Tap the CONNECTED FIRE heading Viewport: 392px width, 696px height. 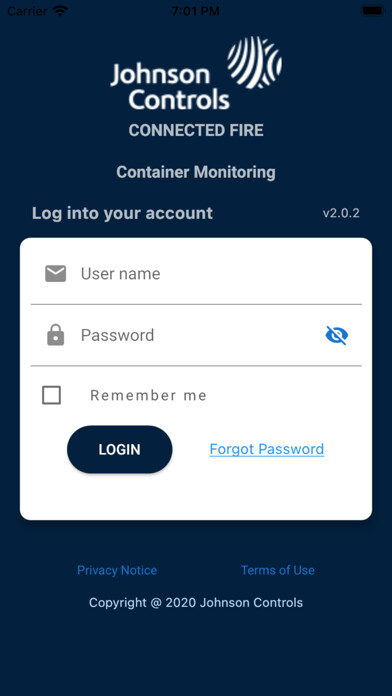196,130
